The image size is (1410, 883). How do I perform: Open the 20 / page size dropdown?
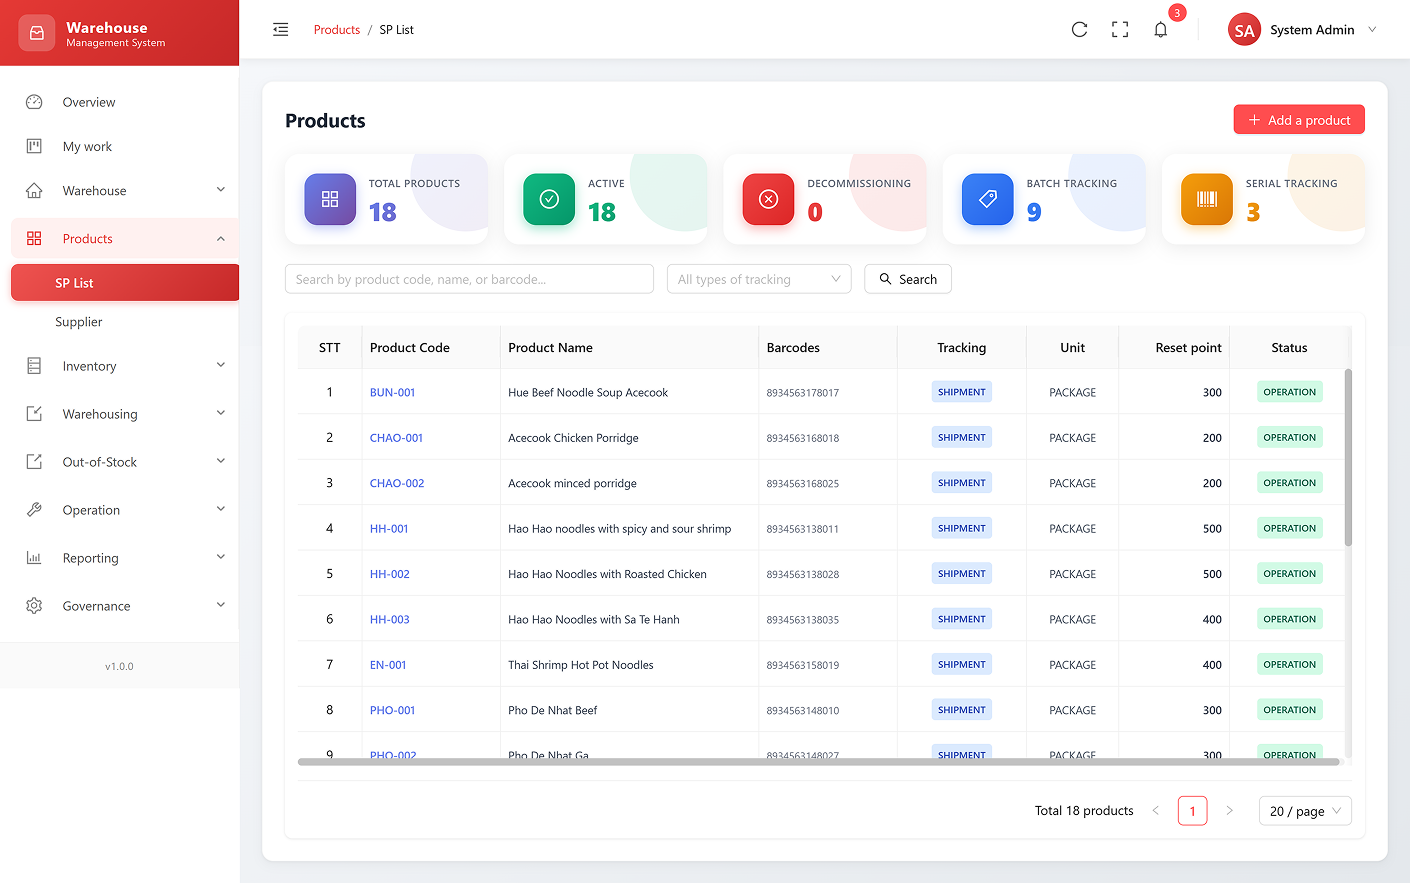click(x=1304, y=811)
